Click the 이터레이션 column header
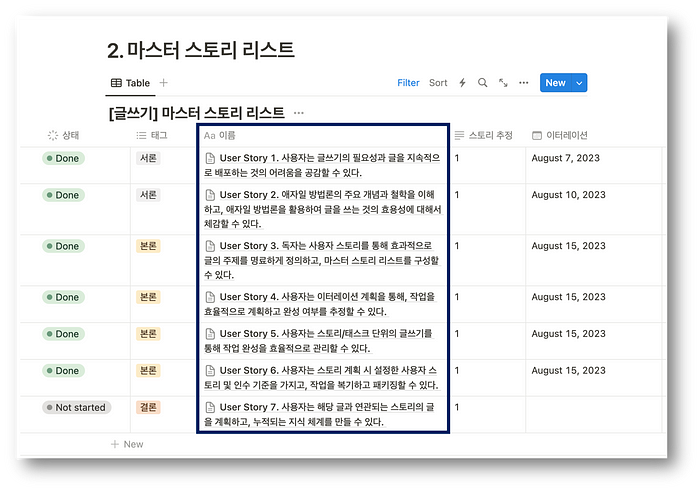 560,135
